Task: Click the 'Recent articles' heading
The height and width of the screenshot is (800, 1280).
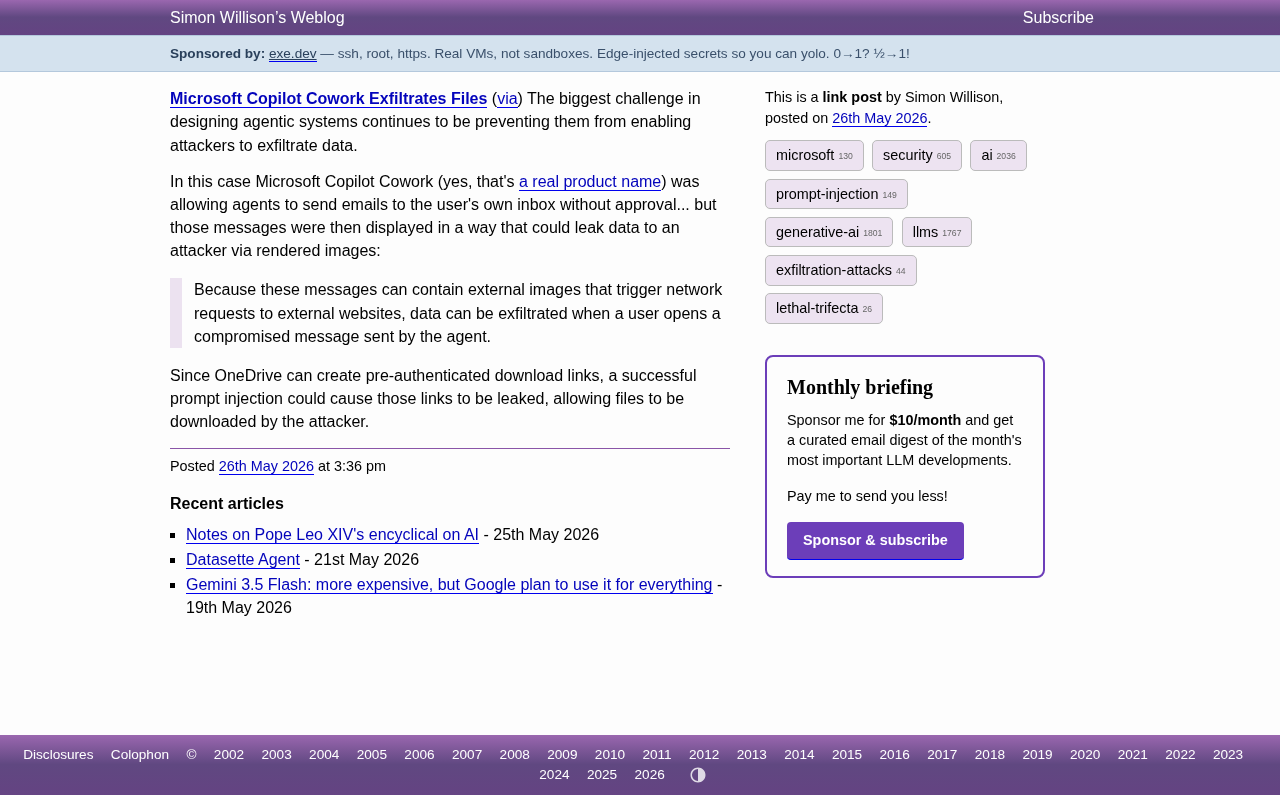Action: (x=227, y=504)
